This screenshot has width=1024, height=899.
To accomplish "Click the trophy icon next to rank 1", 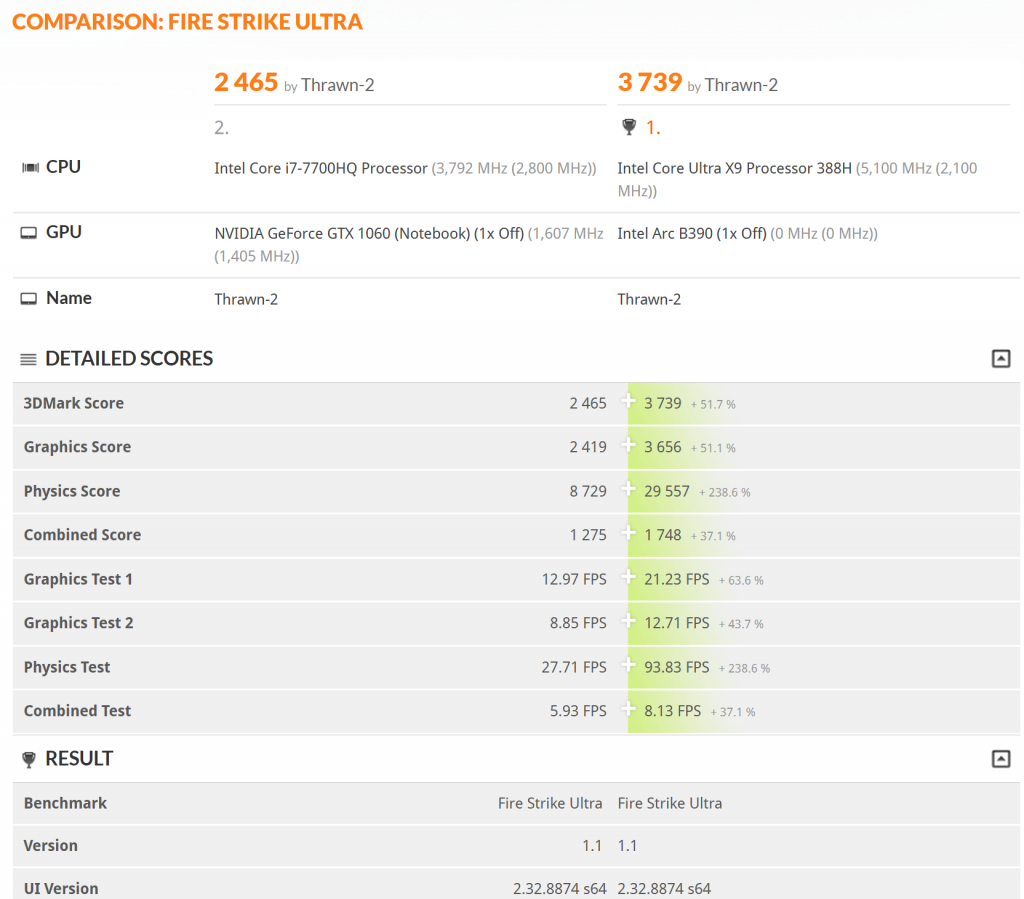I will click(628, 127).
